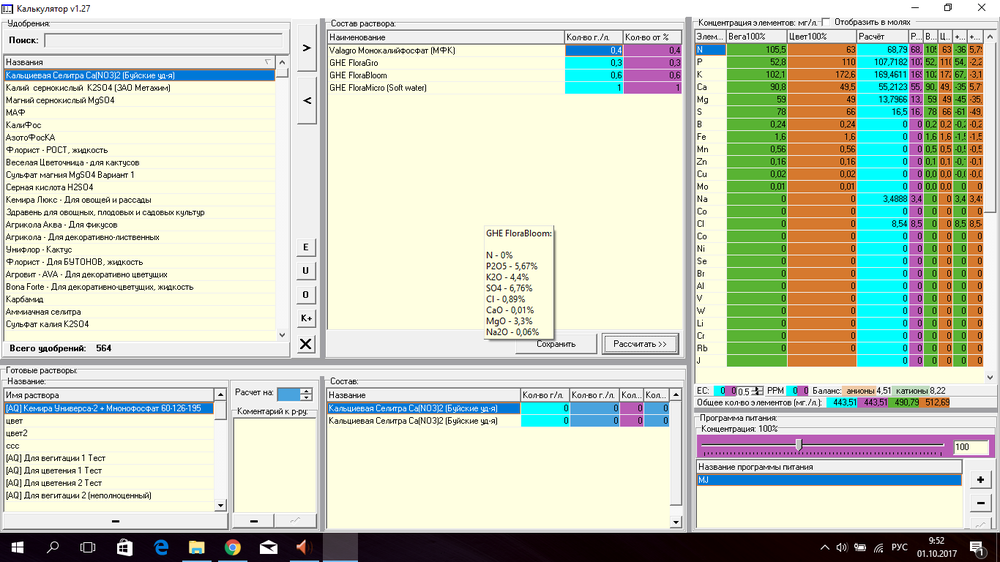Open Mail app from taskbar
The width and height of the screenshot is (1000, 562).
pos(268,547)
